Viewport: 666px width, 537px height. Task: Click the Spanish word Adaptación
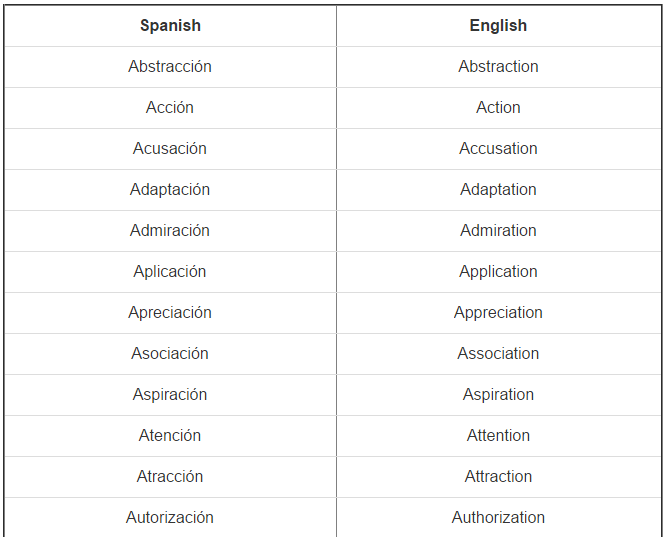coord(170,190)
